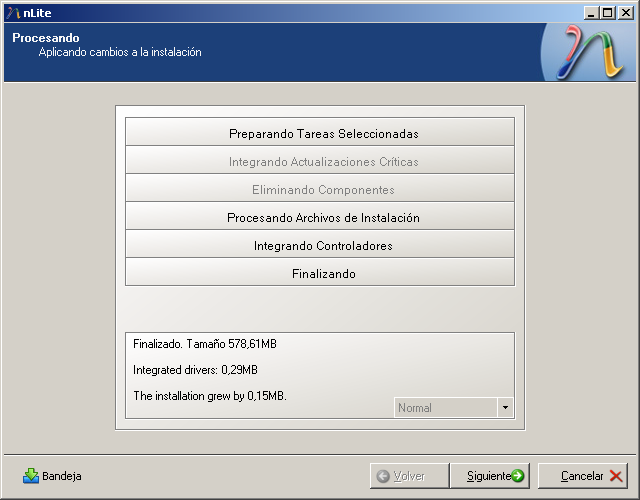This screenshot has width=640, height=500.
Task: Click the nLite logo in header
Action: click(589, 52)
